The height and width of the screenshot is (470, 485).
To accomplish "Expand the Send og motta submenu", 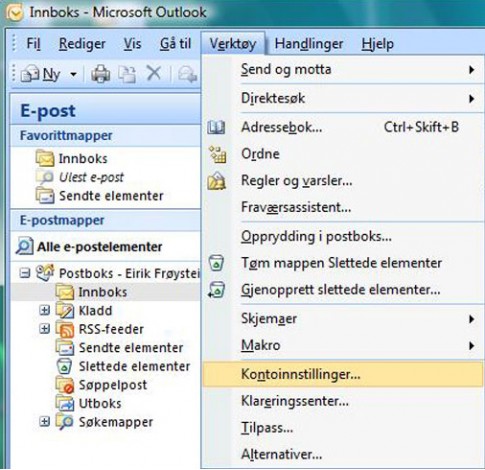I will pos(343,70).
